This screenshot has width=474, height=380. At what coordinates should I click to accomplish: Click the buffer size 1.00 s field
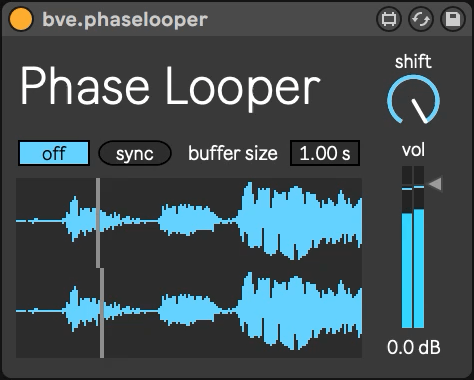pos(325,153)
